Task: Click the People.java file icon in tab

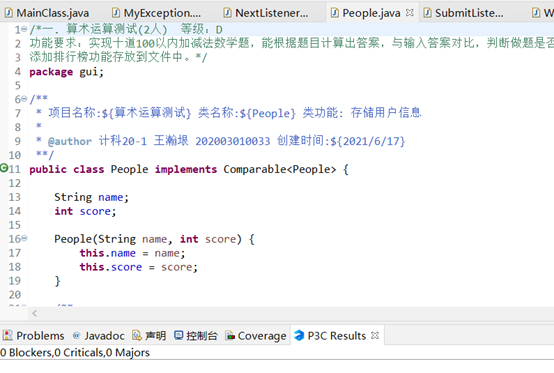Action: [334, 13]
